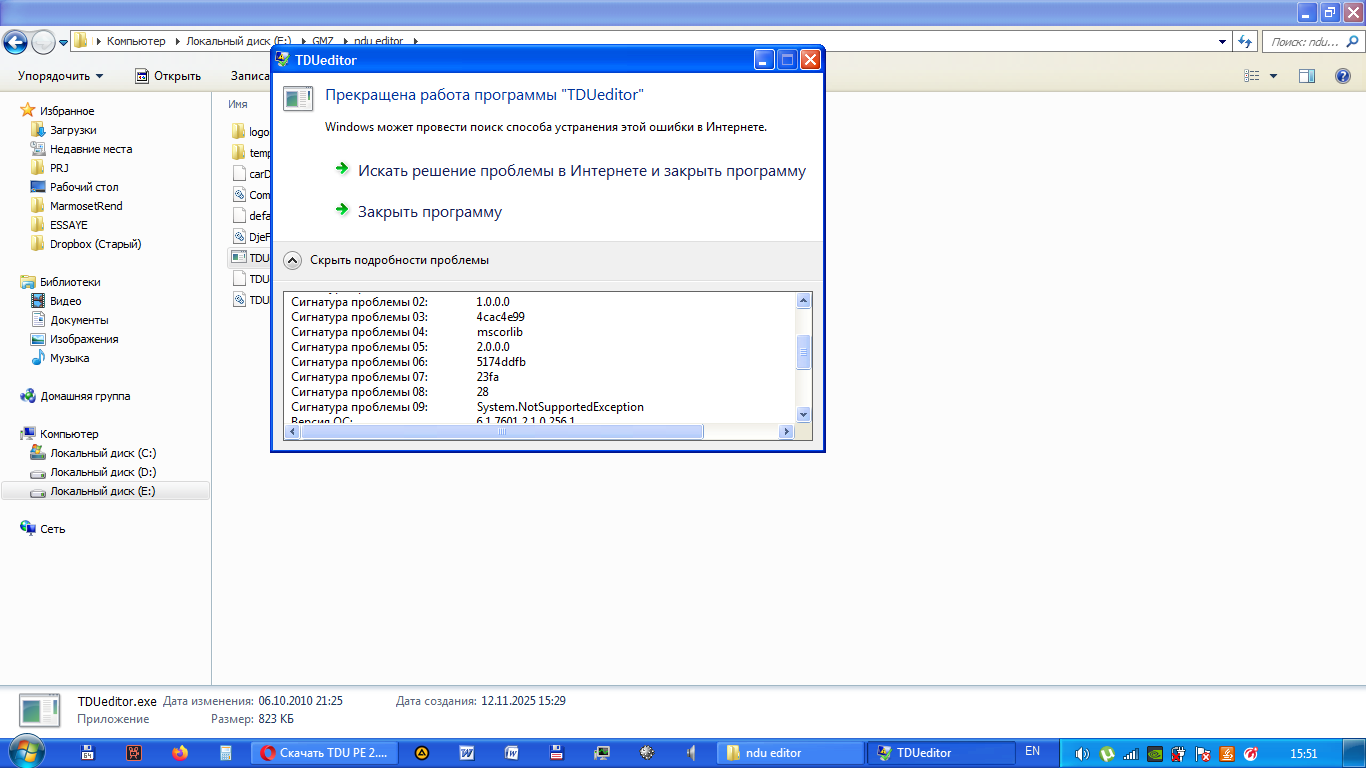Open the 'Видео' library
Image resolution: width=1366 pixels, height=768 pixels.
click(66, 301)
